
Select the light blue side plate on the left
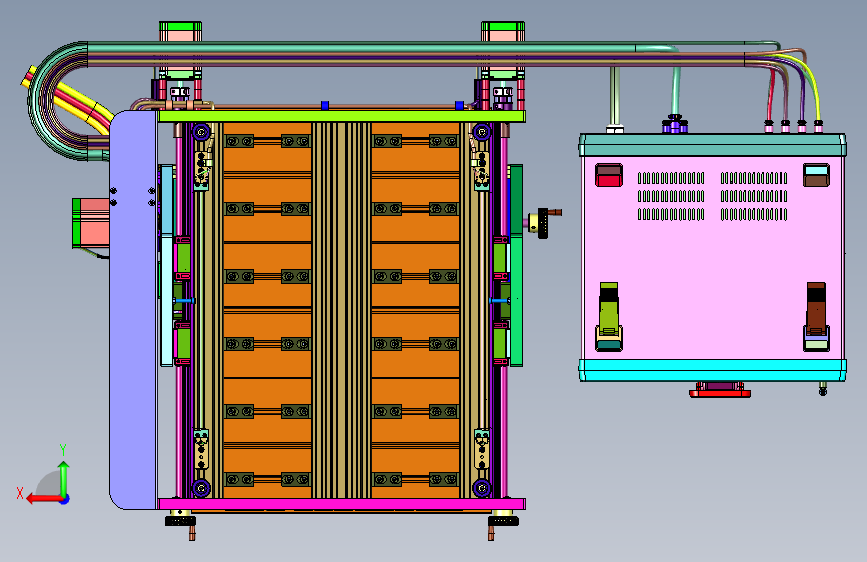(x=166, y=266)
